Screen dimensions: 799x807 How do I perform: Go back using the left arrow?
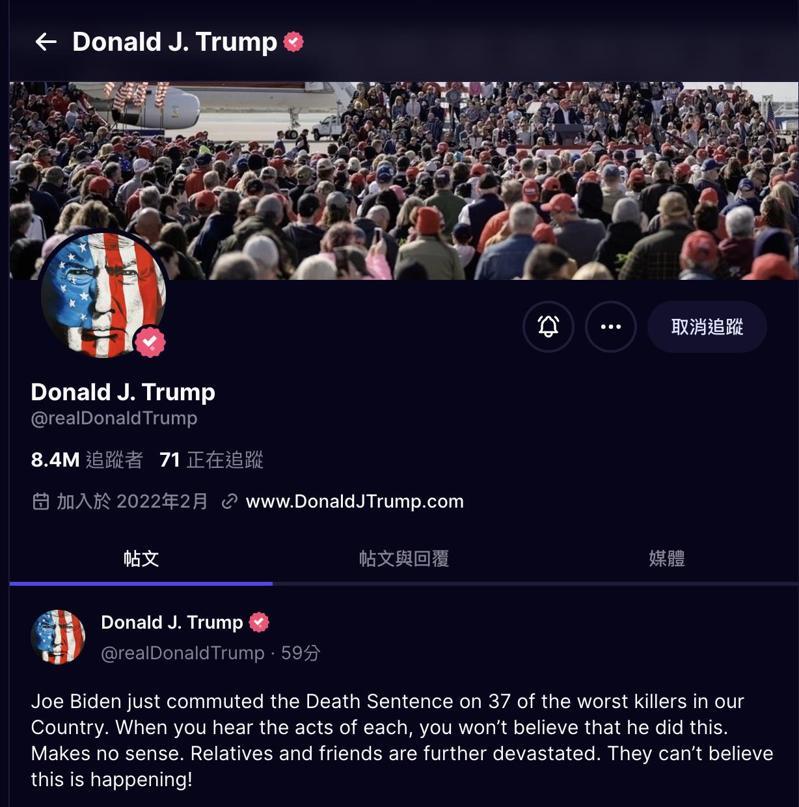click(46, 42)
